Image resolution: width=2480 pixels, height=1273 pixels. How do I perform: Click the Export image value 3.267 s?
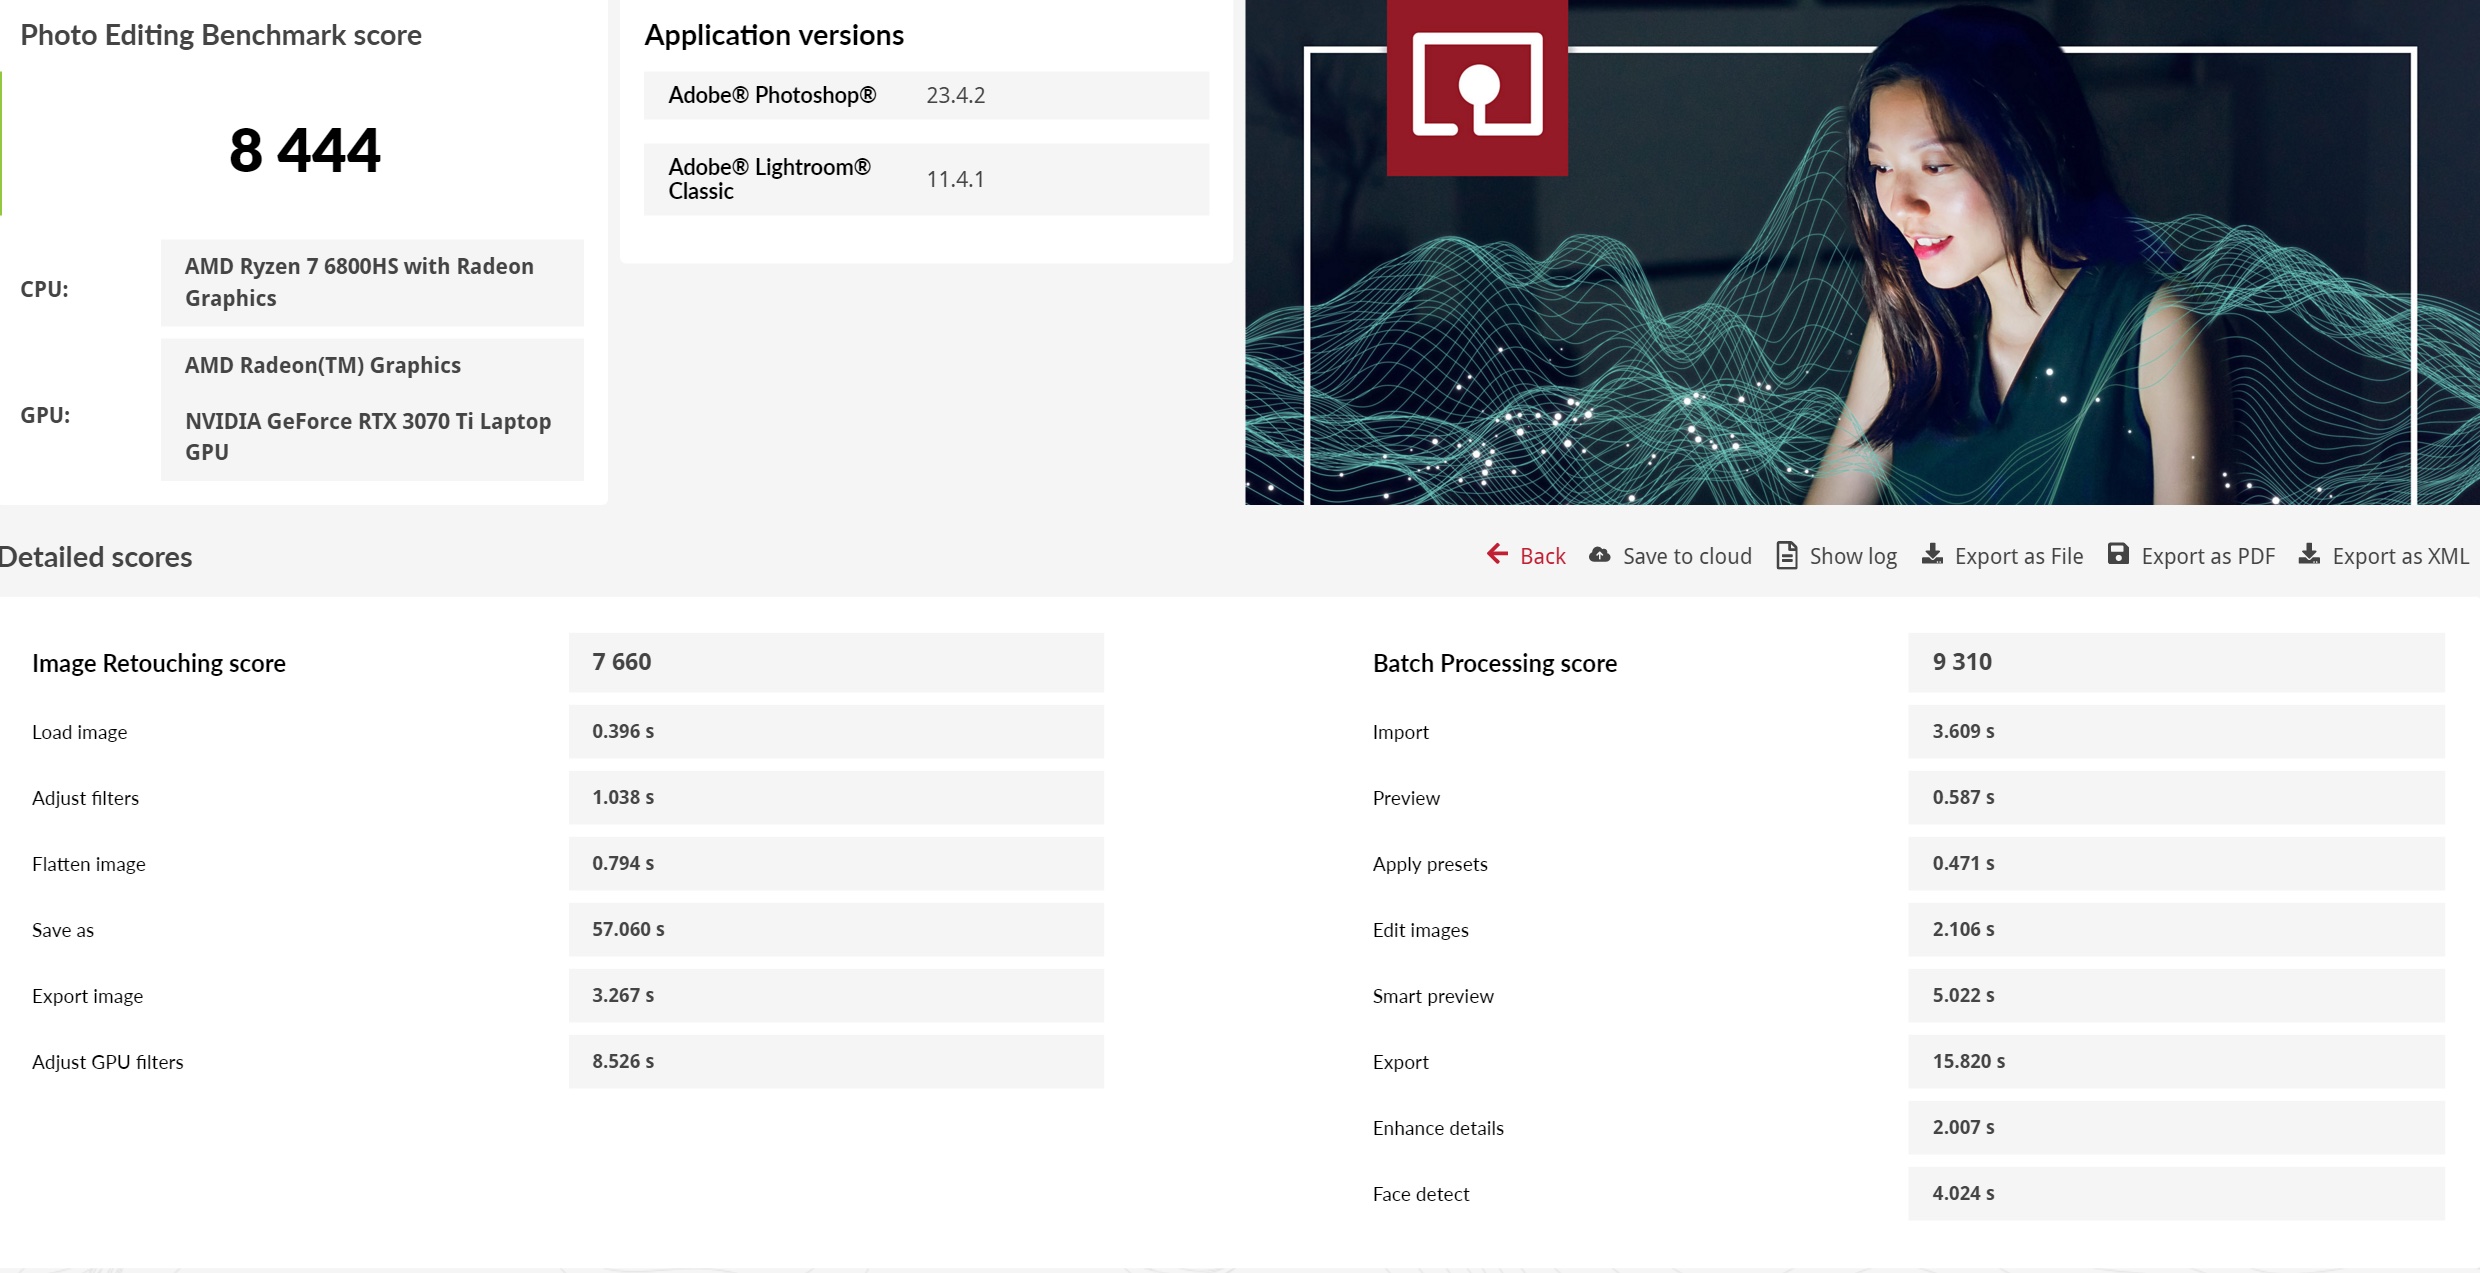(x=836, y=995)
